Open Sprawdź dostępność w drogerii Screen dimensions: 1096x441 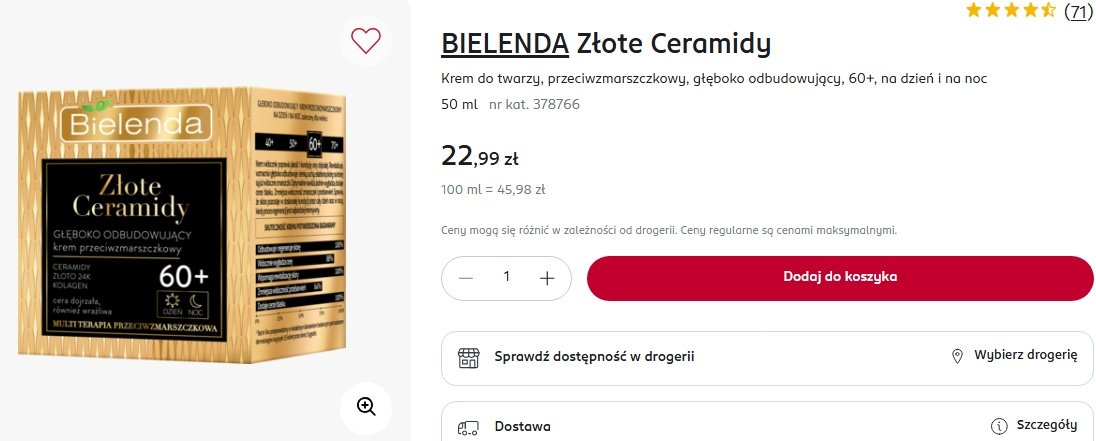594,357
